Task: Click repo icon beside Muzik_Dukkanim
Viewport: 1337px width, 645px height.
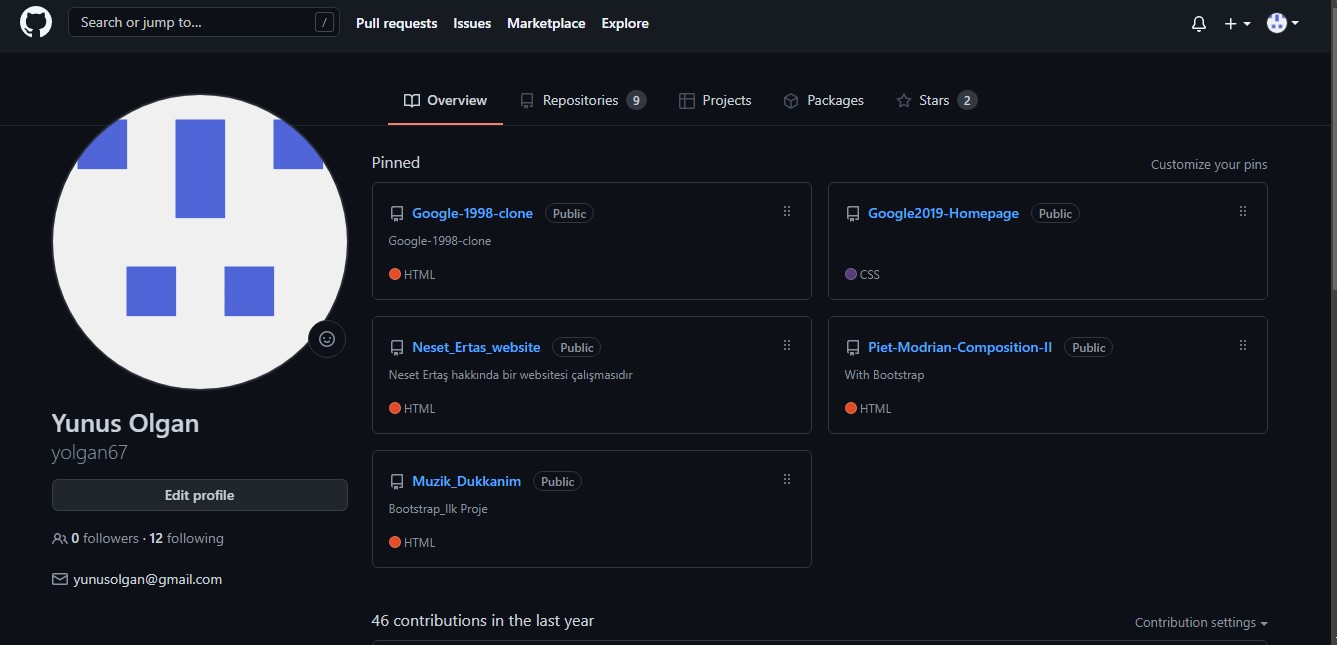Action: point(397,482)
